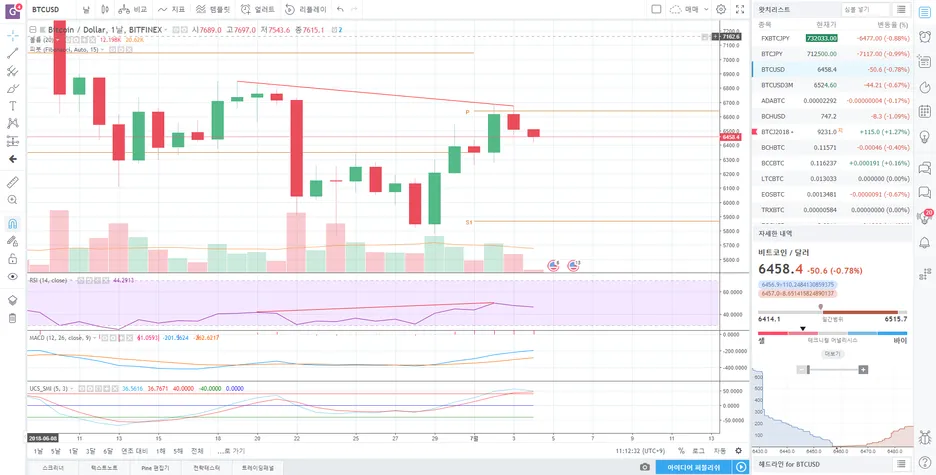936x475 pixels.
Task: Click the trash remove drawings icon
Action: tap(13, 317)
